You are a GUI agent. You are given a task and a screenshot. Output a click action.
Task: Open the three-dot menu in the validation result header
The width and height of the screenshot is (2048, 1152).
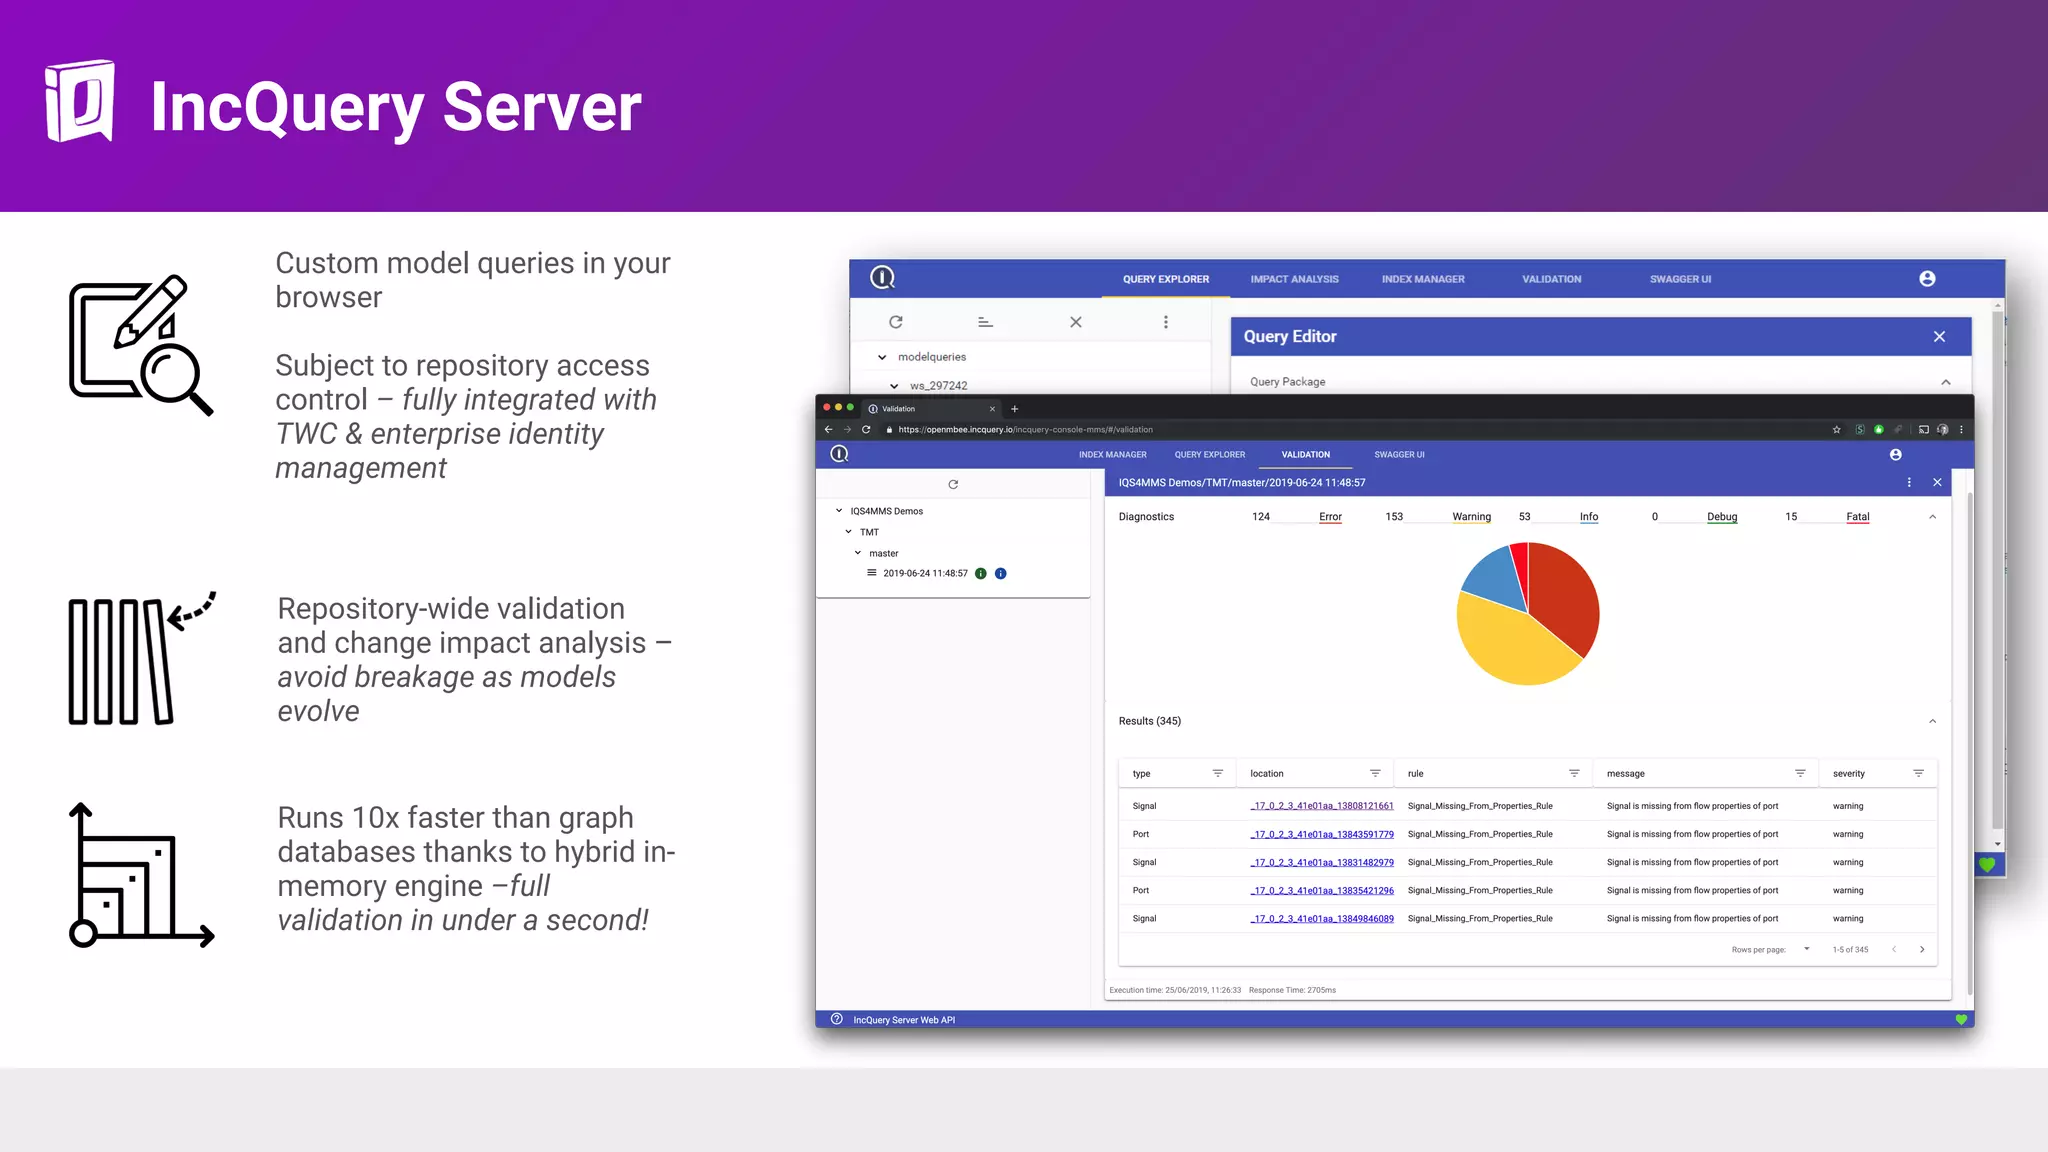[x=1909, y=482]
